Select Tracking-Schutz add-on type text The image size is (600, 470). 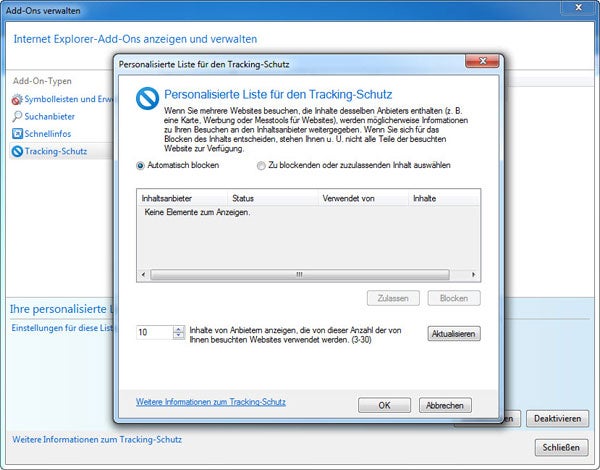(x=56, y=151)
